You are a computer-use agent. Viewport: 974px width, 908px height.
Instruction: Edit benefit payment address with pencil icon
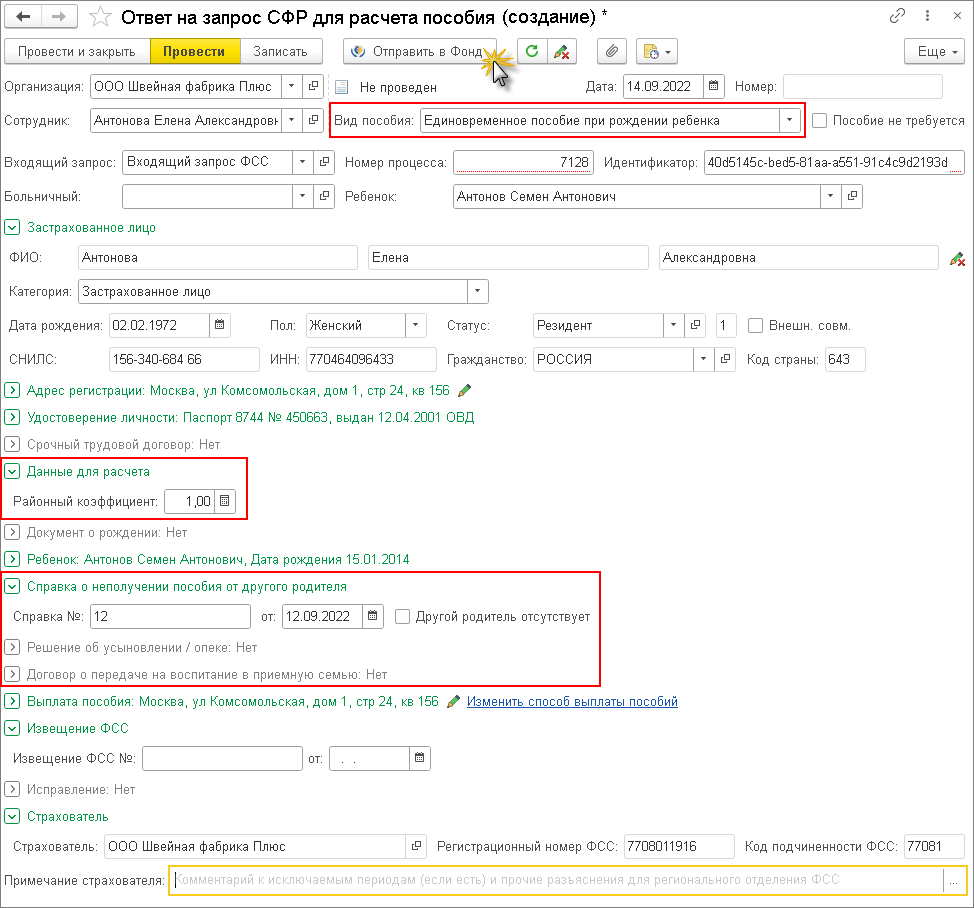point(453,702)
